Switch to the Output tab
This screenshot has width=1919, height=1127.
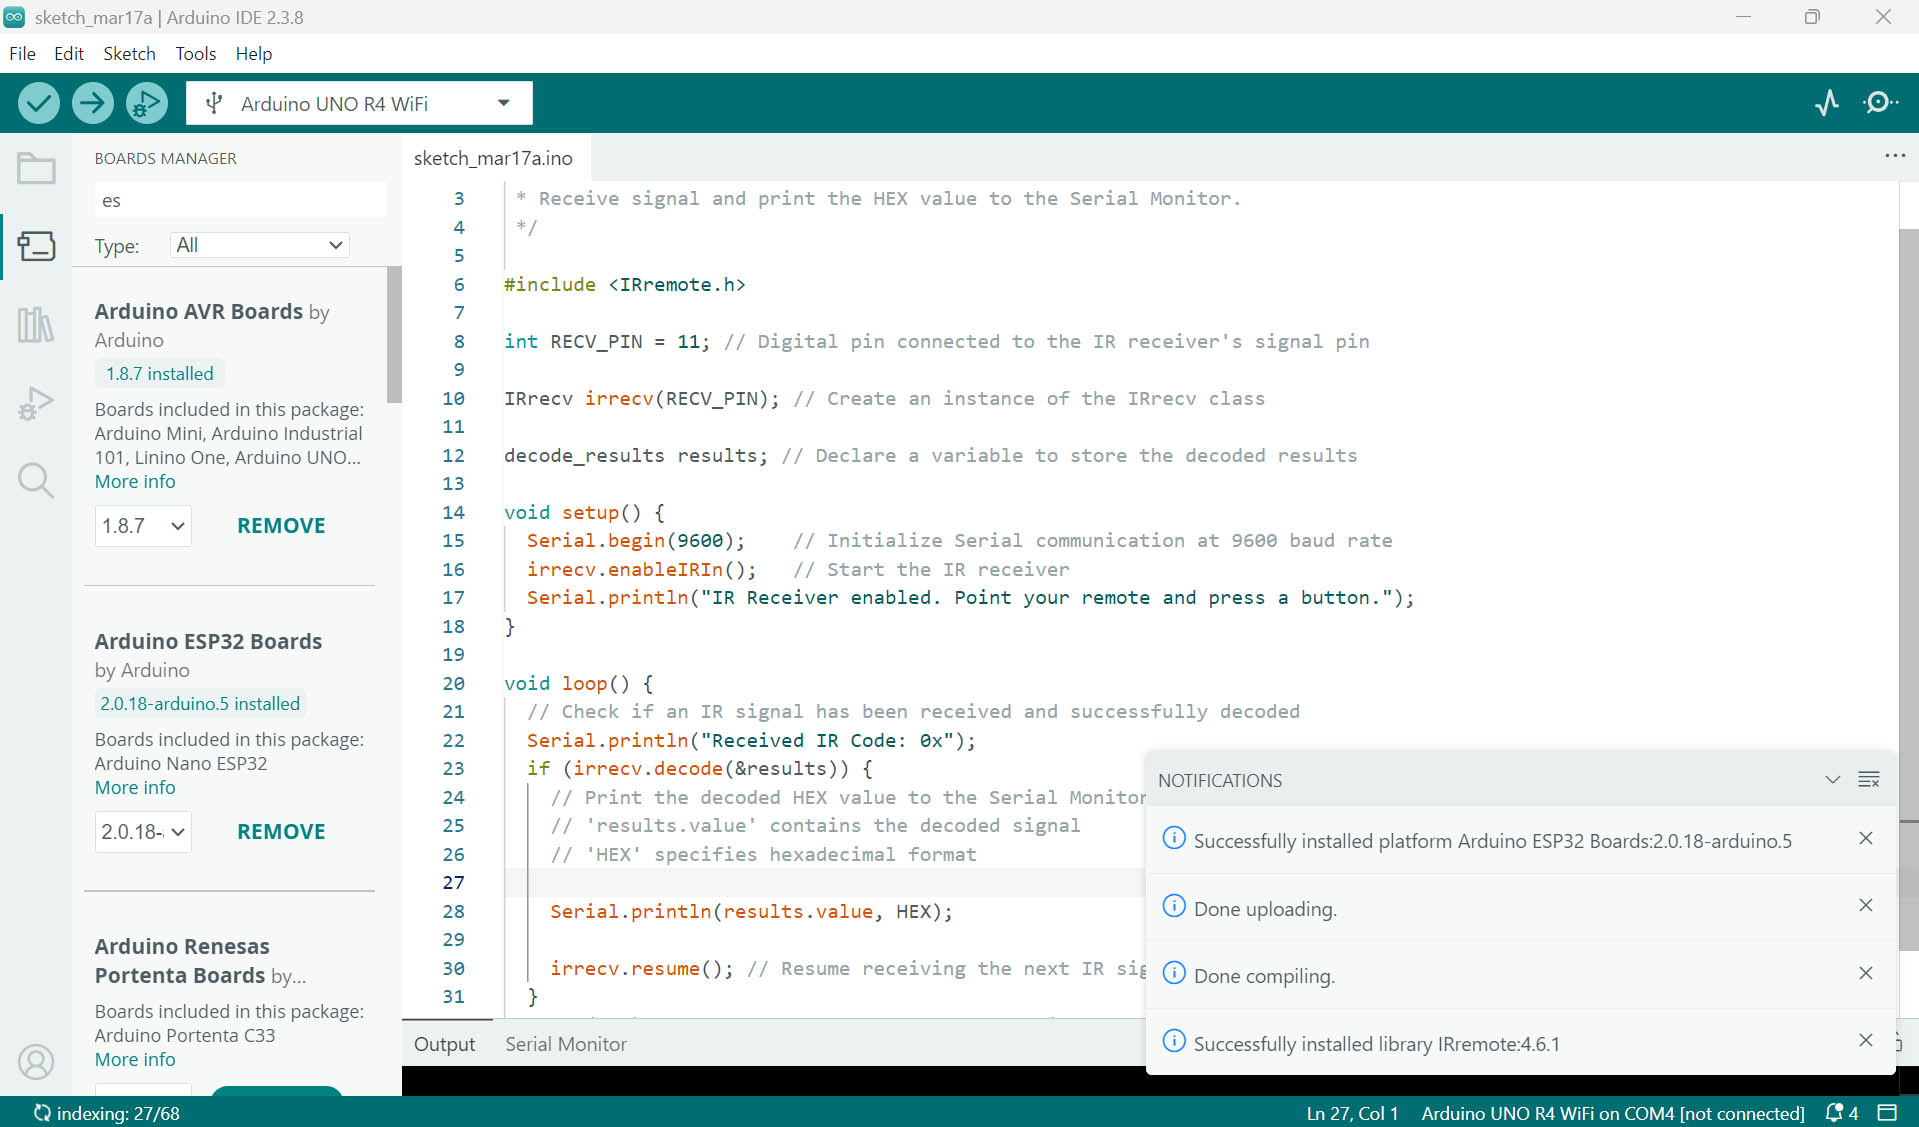point(445,1044)
